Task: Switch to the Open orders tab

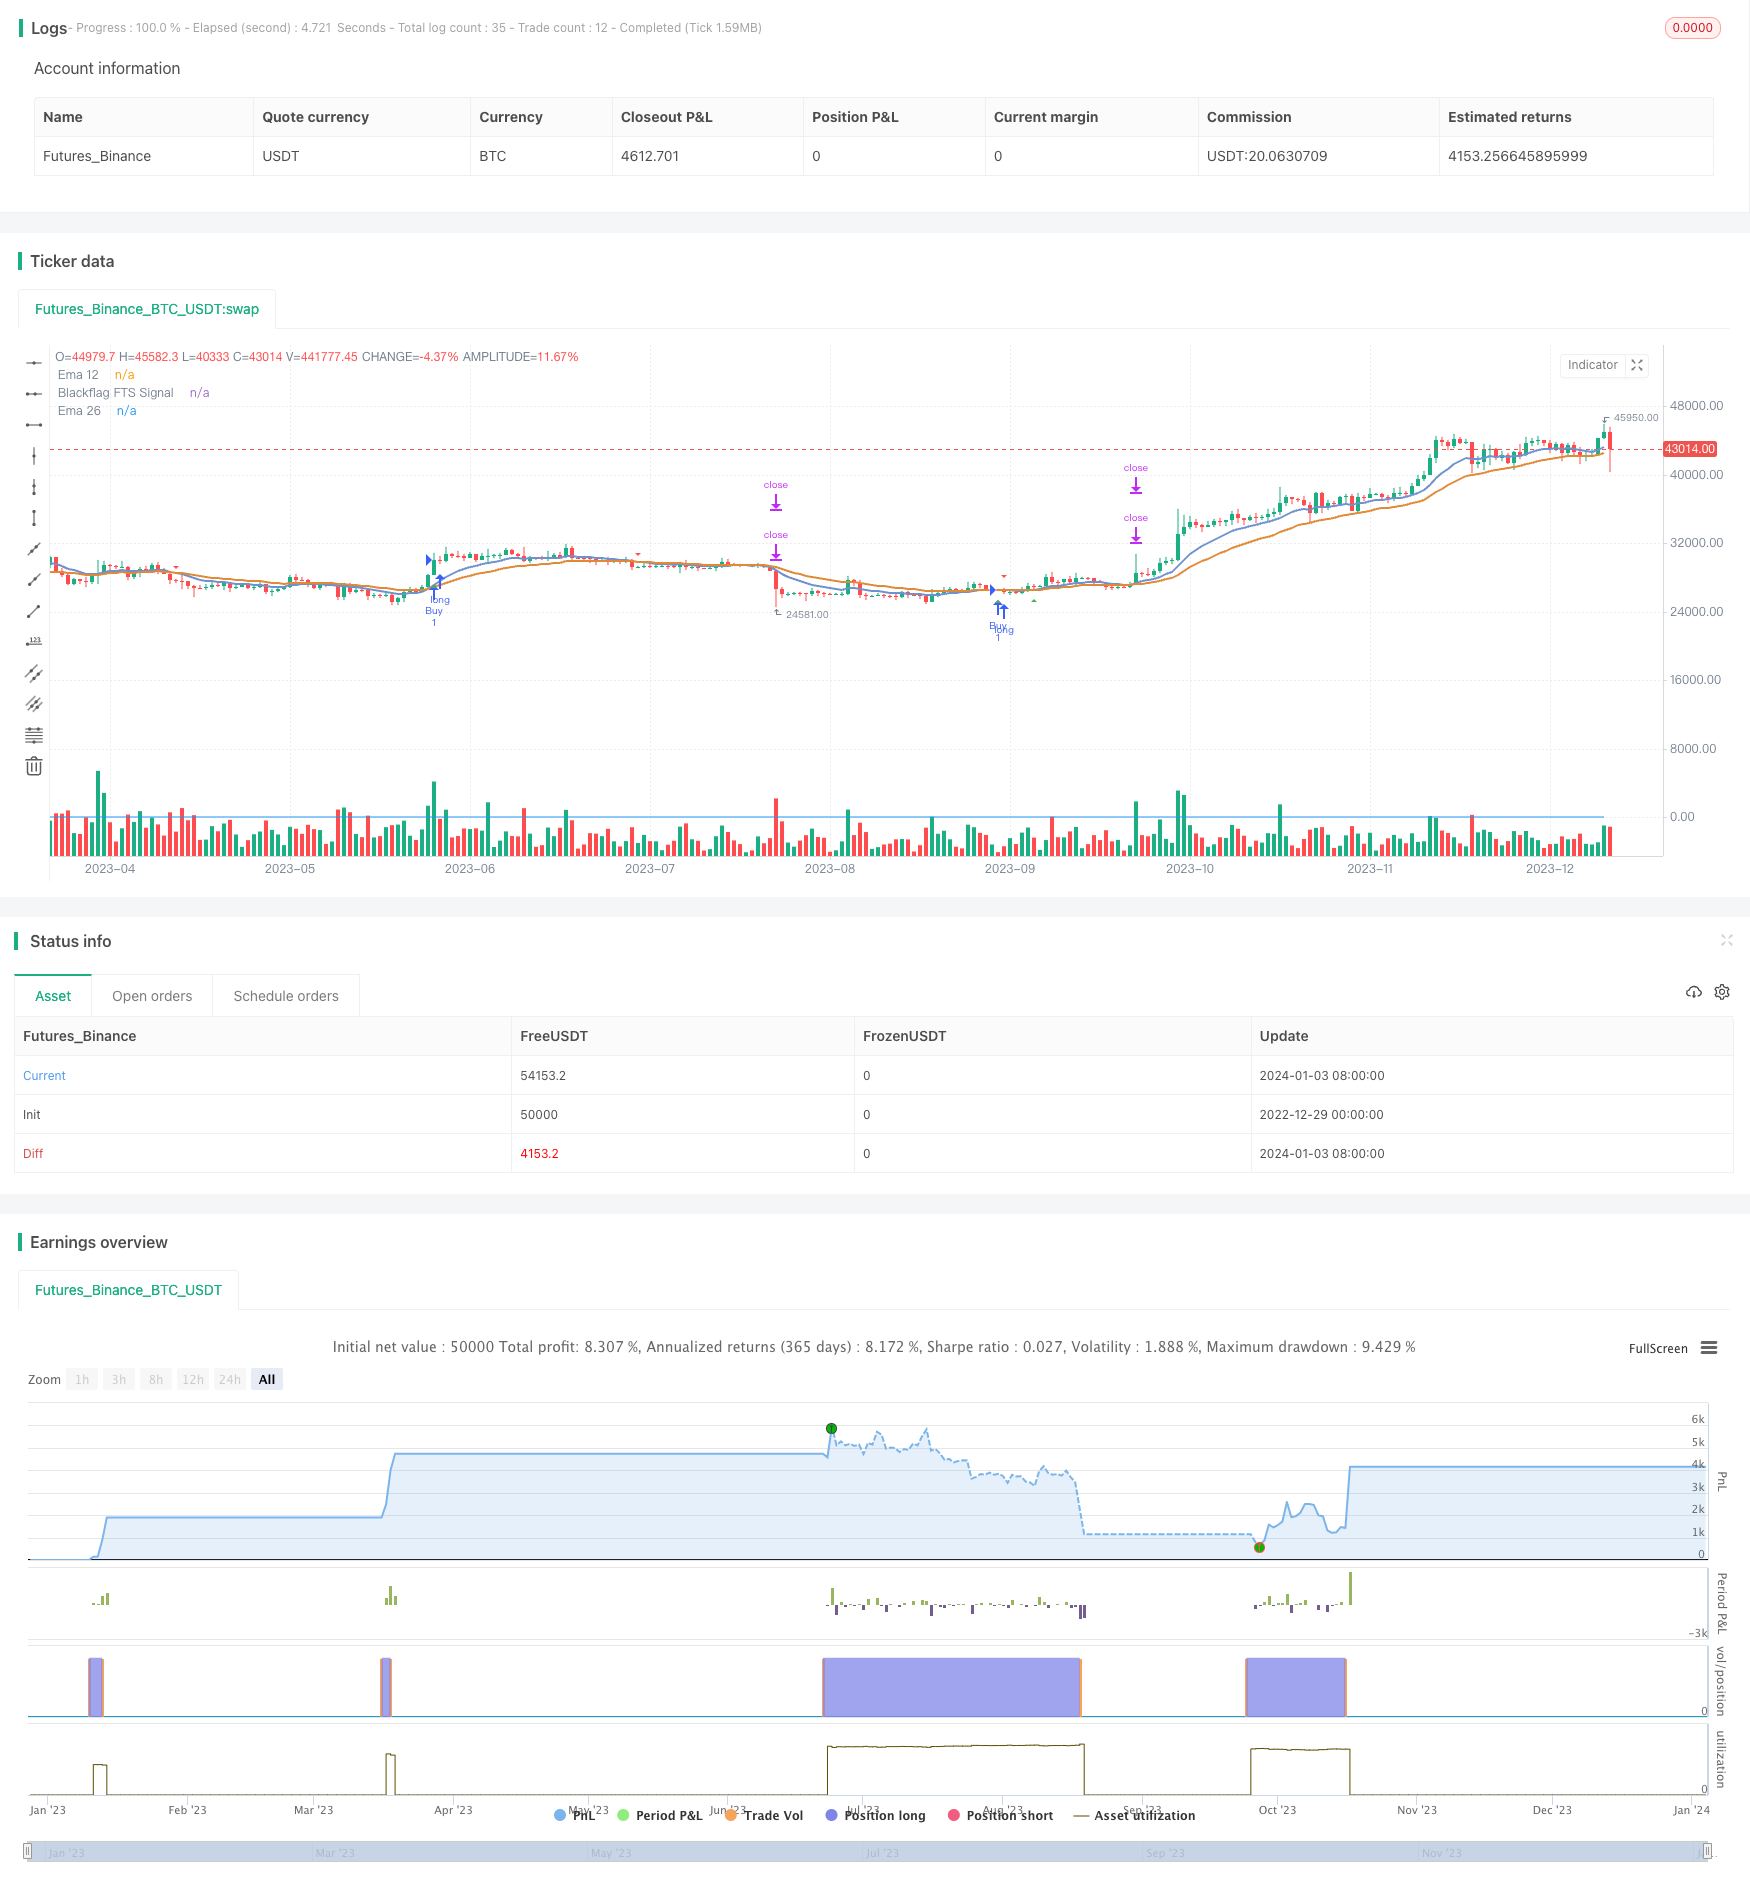Action: 152,996
